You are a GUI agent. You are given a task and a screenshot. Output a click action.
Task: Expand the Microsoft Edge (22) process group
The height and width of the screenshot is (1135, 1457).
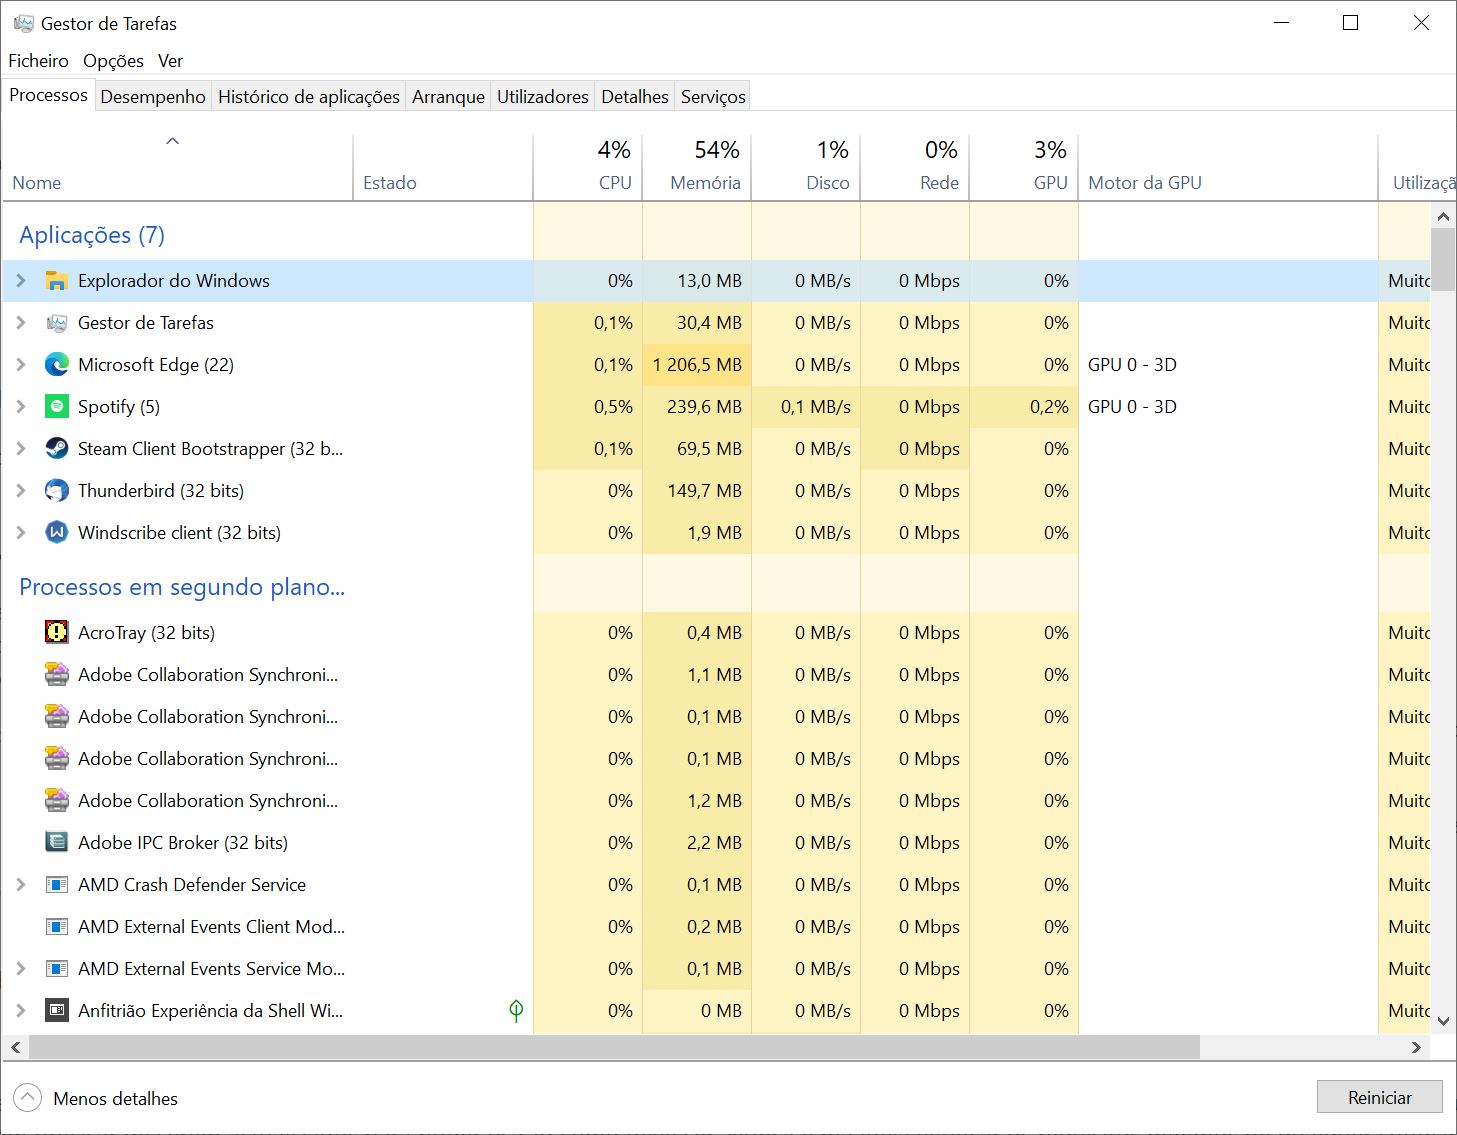tap(21, 365)
